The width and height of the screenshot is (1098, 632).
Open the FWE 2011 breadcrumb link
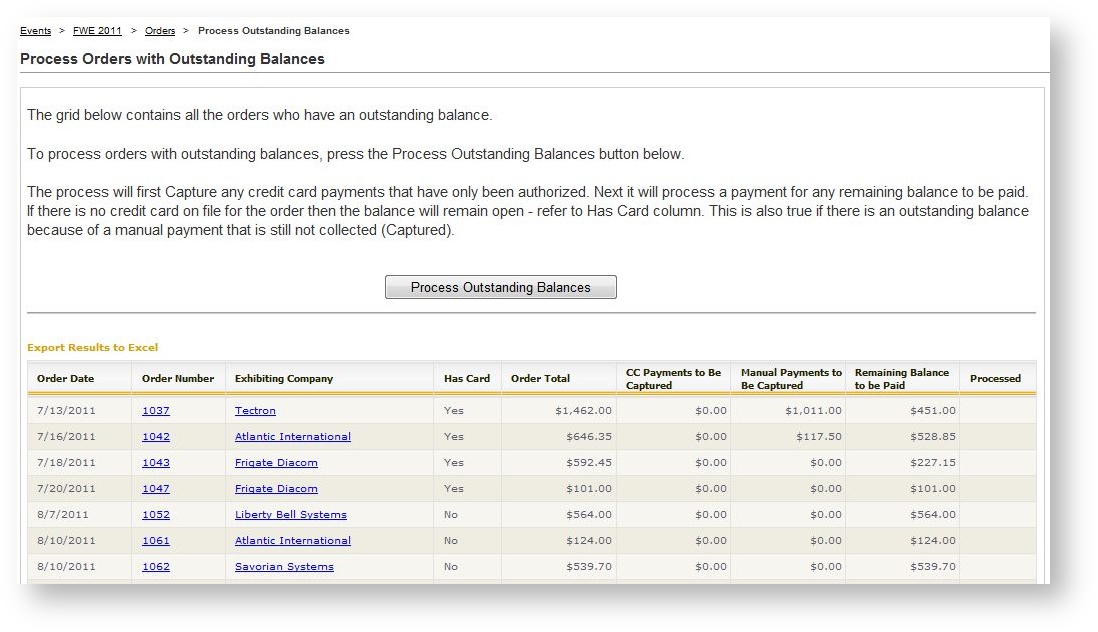[x=97, y=30]
